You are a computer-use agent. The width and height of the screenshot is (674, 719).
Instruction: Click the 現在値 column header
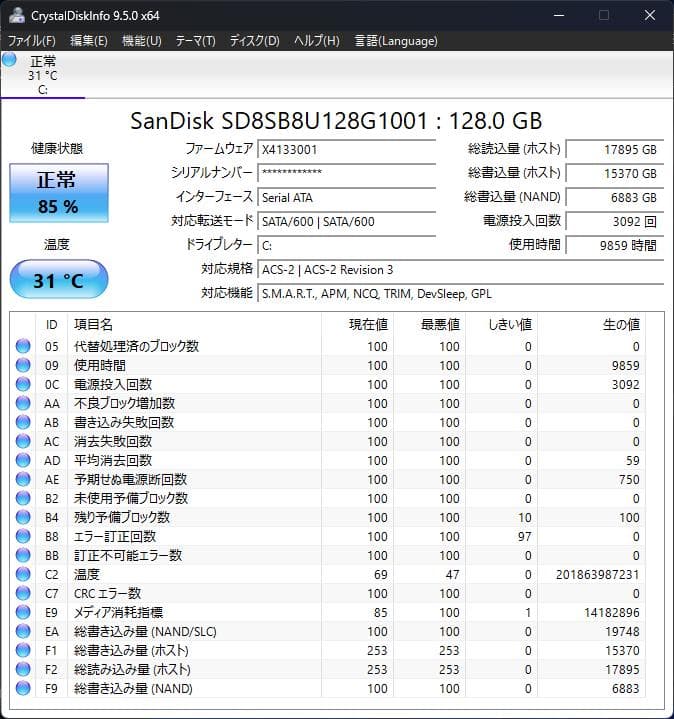pos(357,325)
